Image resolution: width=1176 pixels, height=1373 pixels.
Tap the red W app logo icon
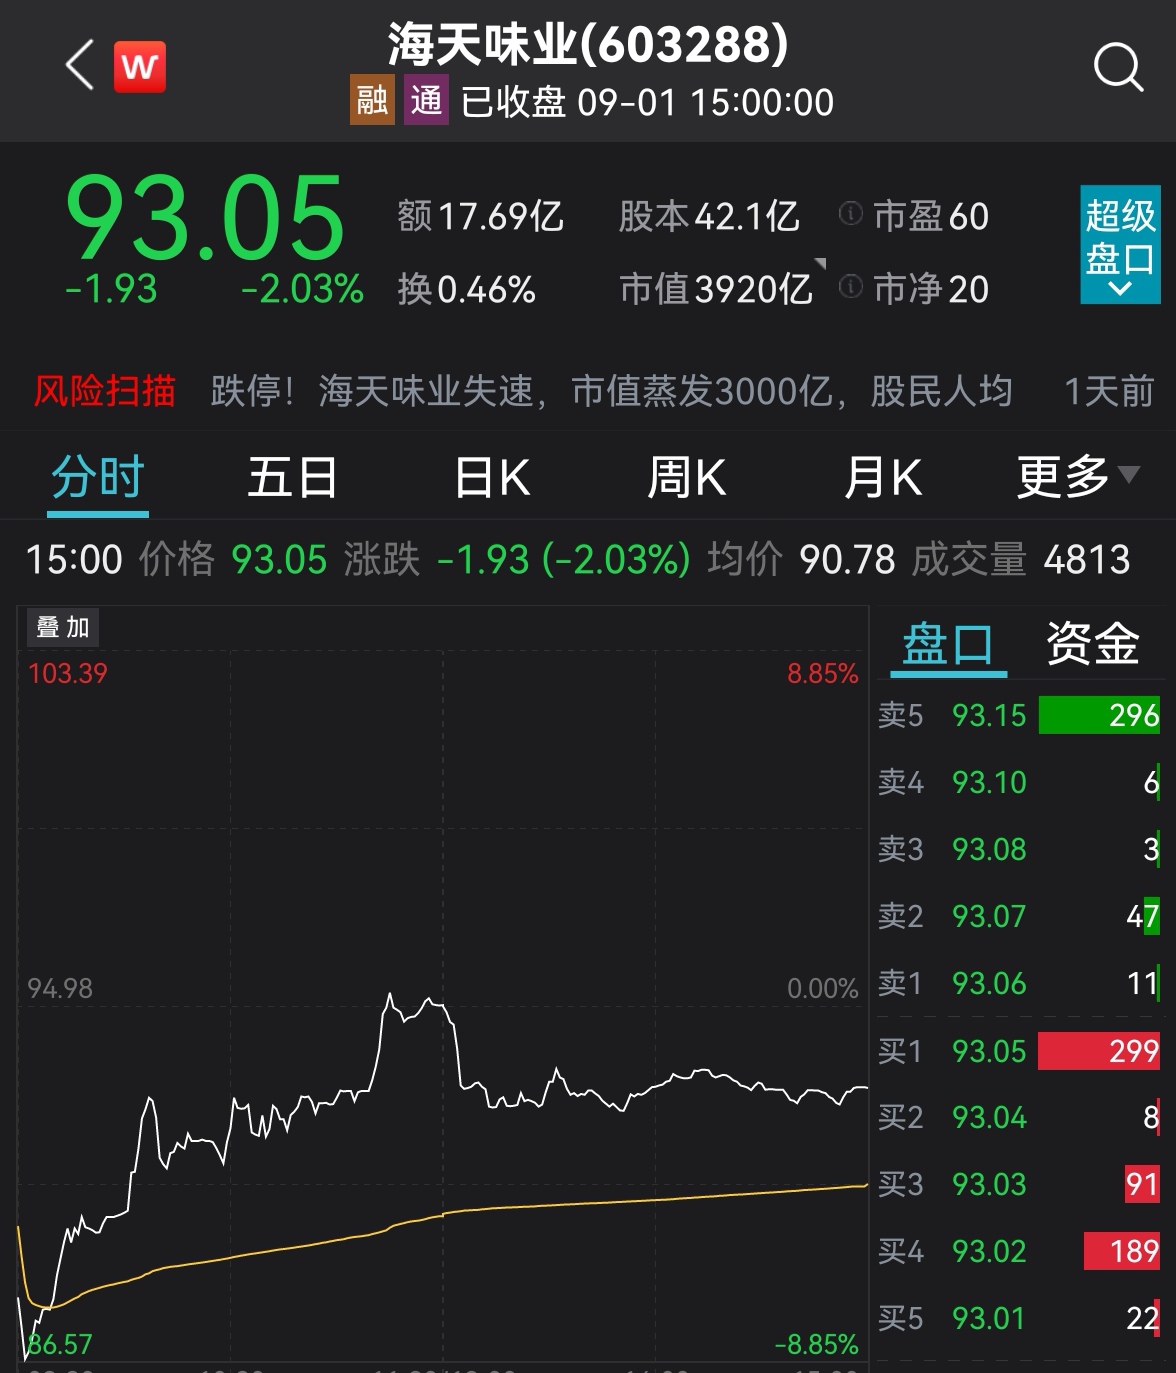(x=140, y=67)
